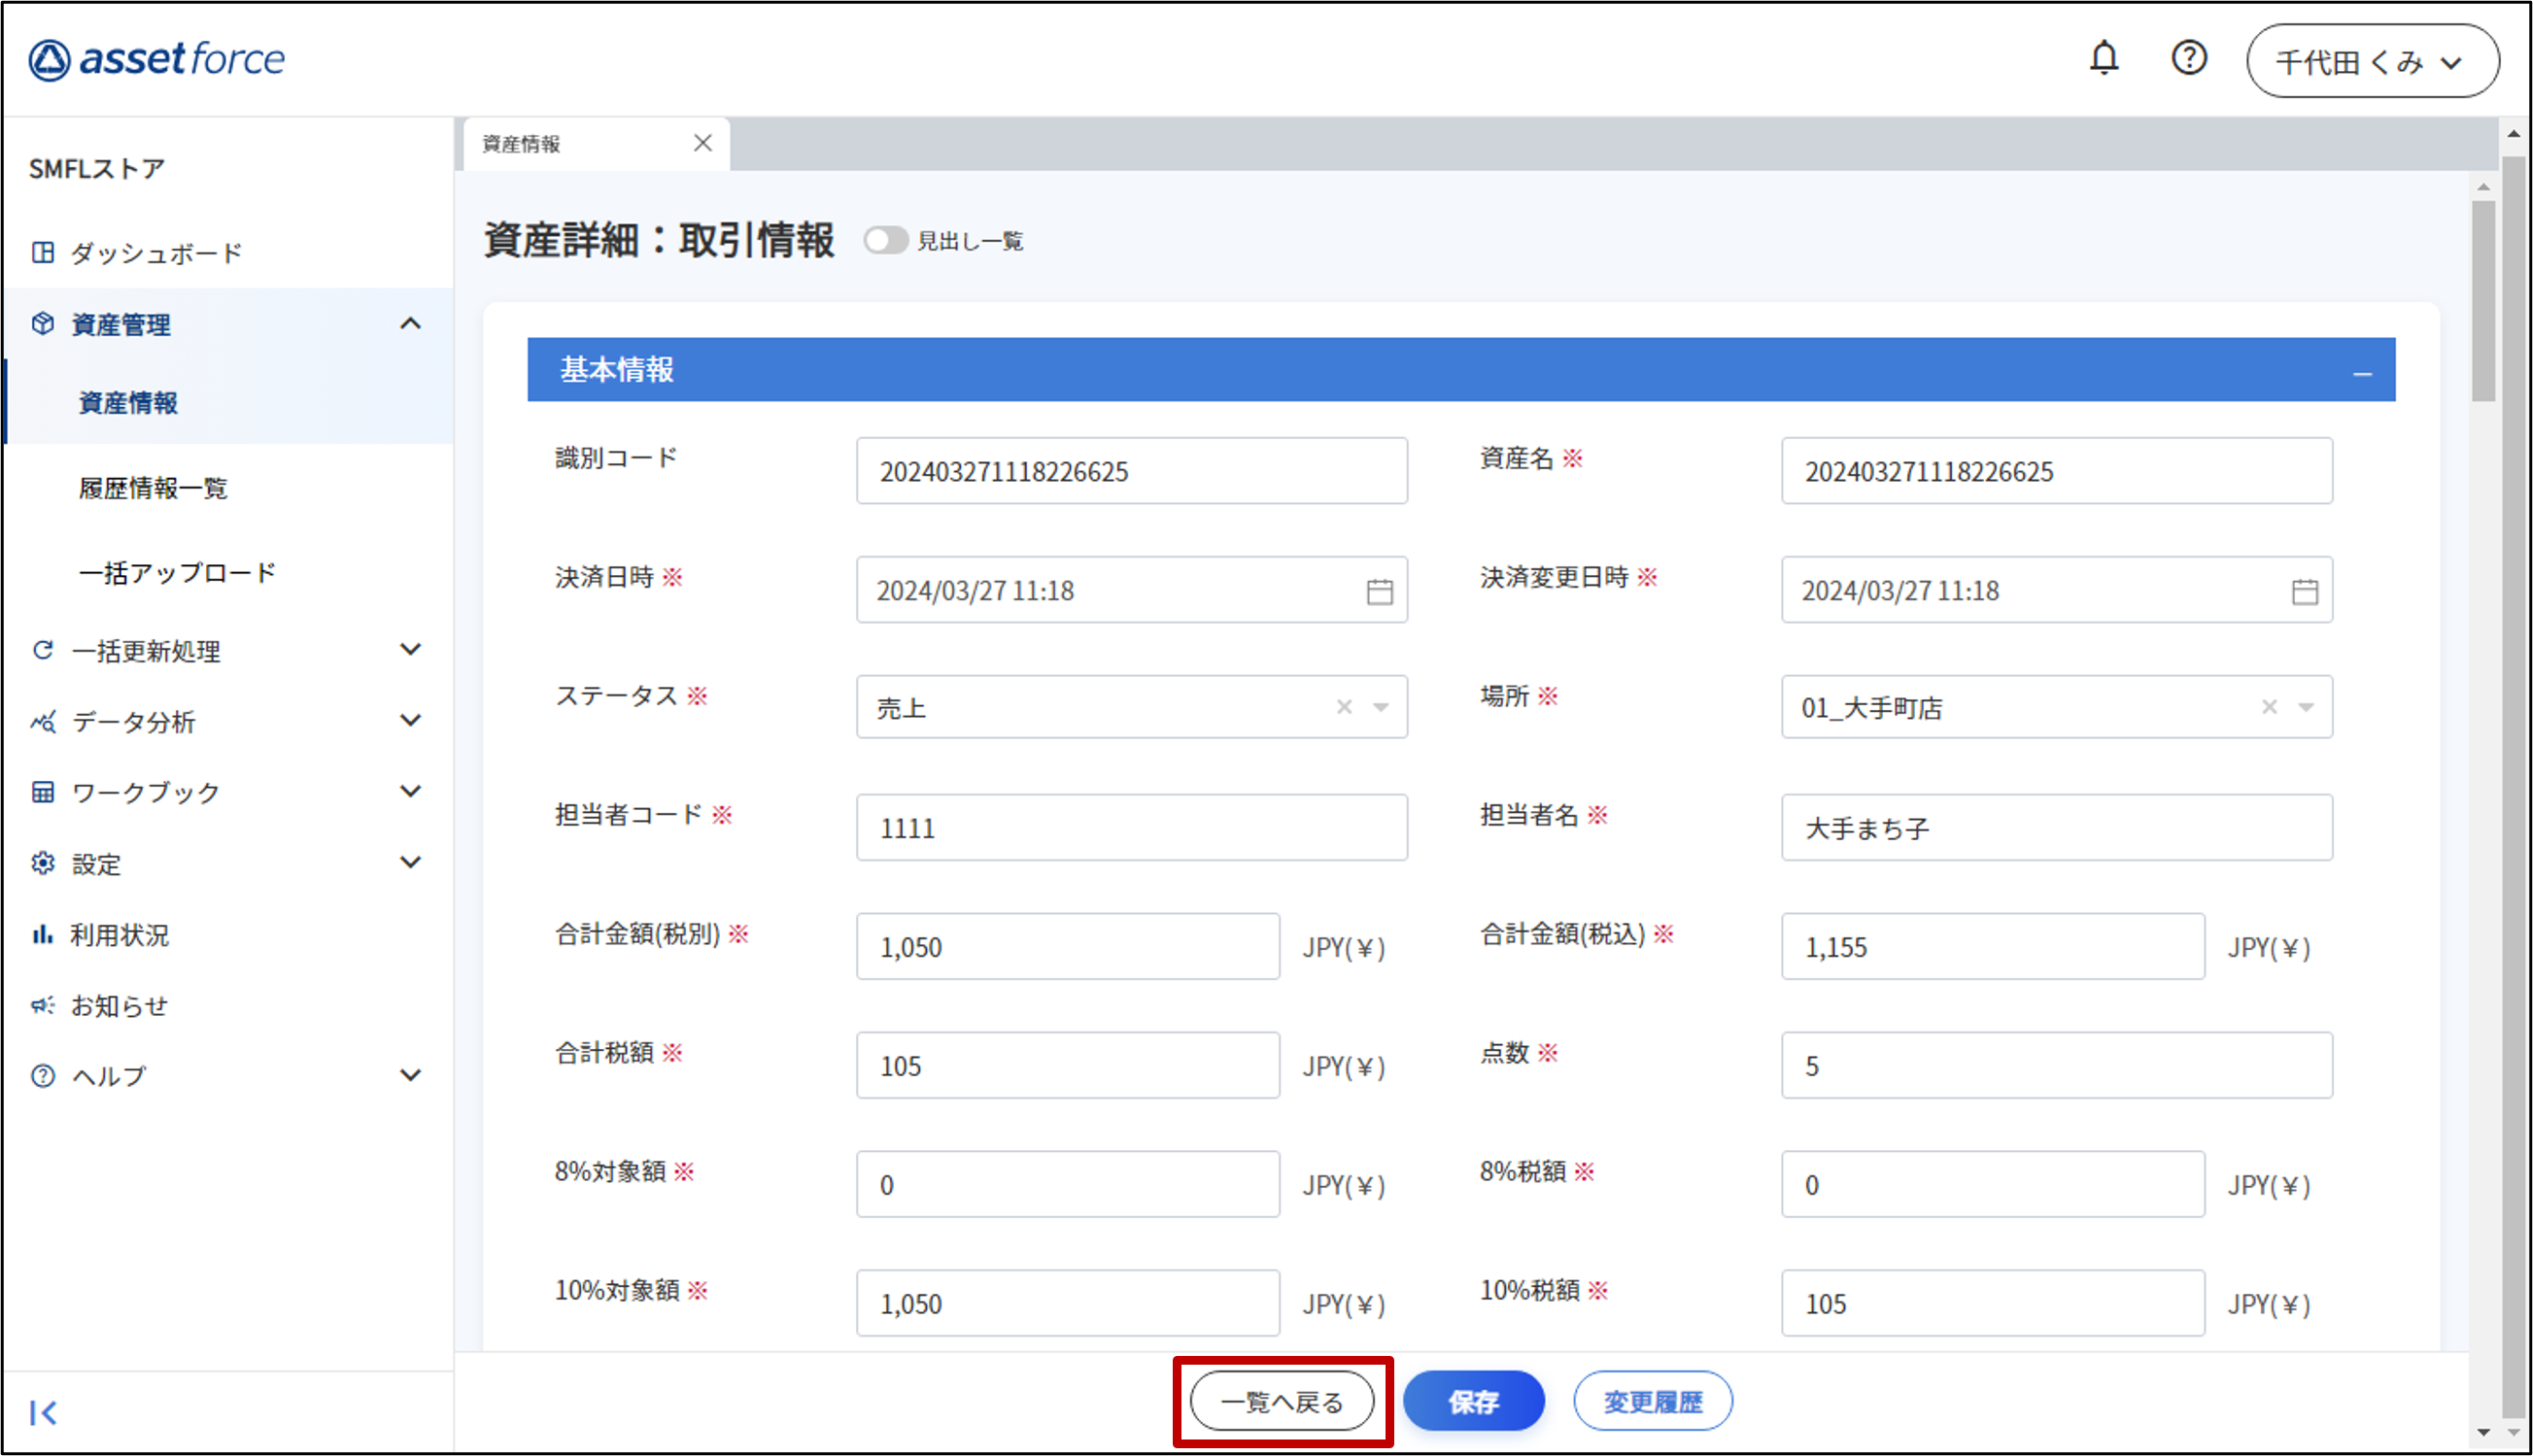Clear the 場所 selection with the x icon

click(x=2269, y=708)
